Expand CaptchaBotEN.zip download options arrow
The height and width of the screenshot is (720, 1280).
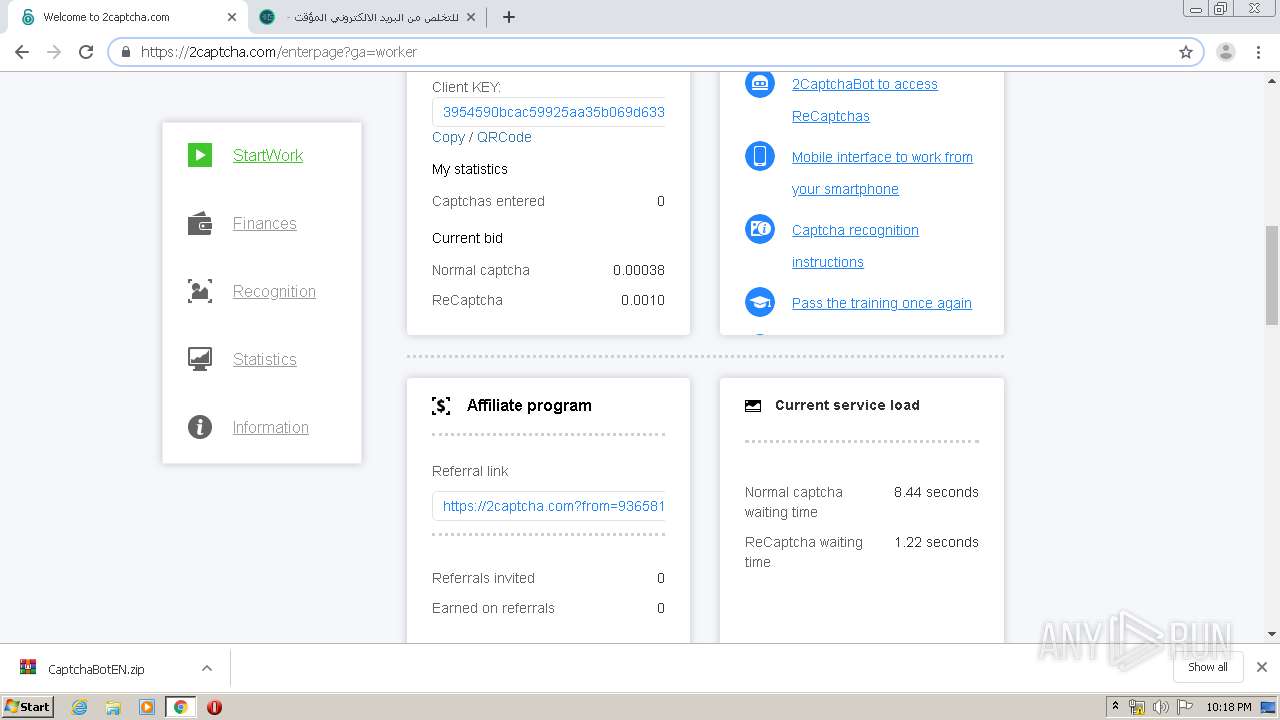point(207,668)
